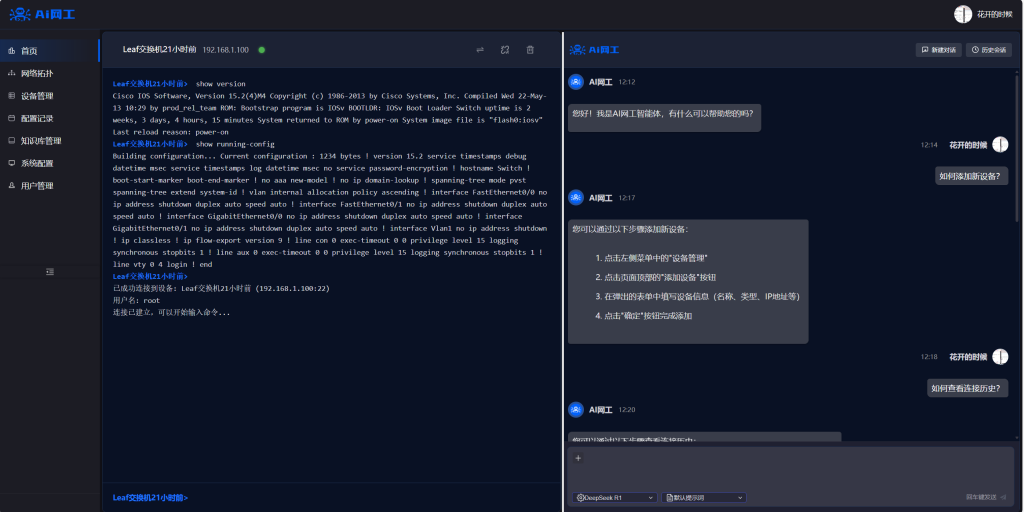
Task: Open 知识库管理 from the sidebar
Action: click(40, 141)
